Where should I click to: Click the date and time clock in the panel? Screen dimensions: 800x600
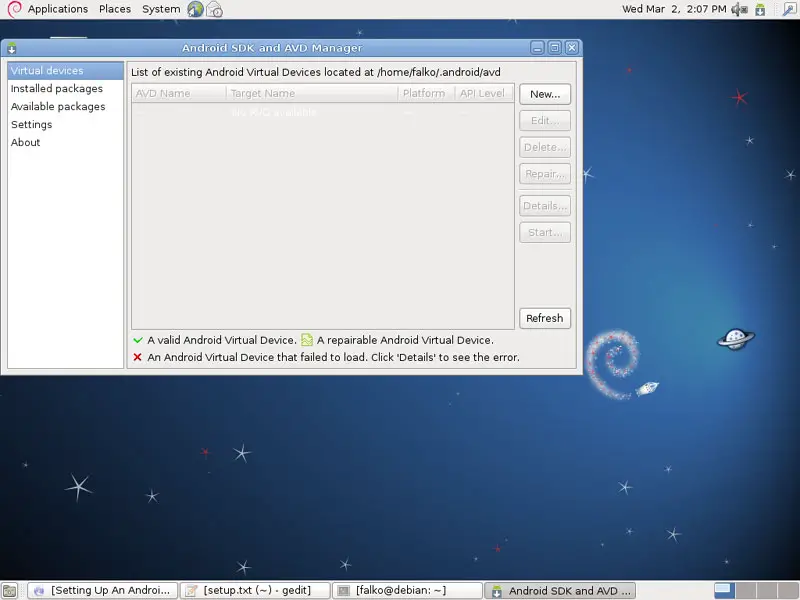[674, 9]
